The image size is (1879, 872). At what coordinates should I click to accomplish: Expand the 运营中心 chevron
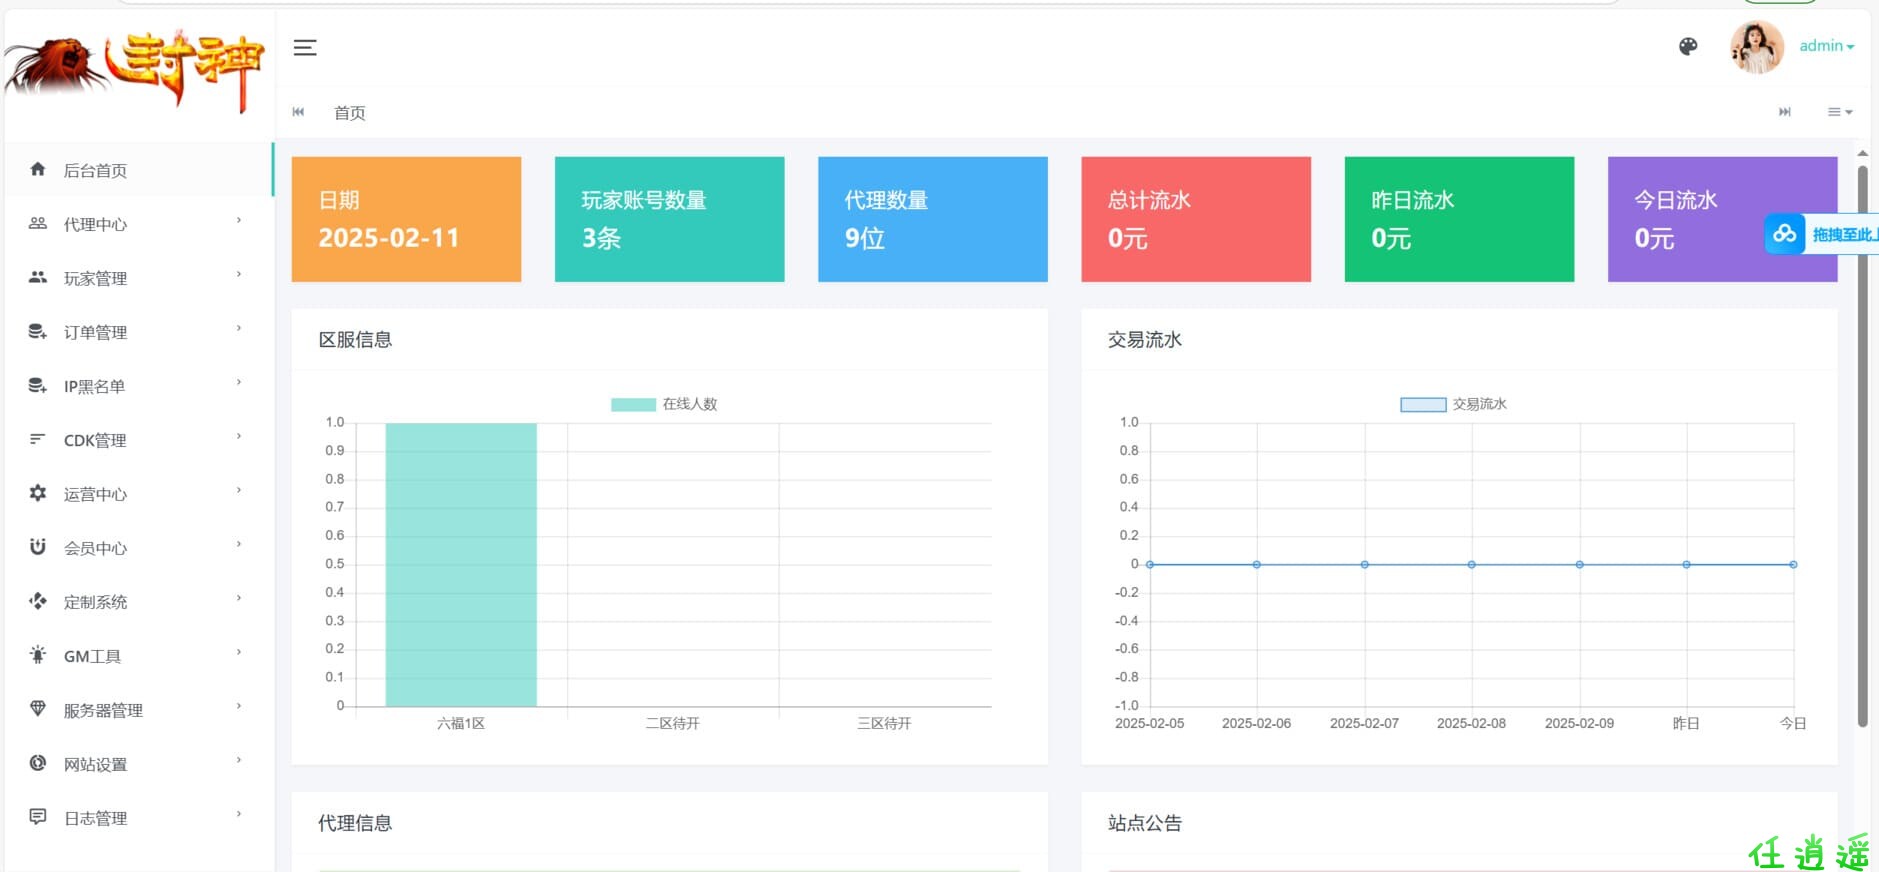point(239,490)
